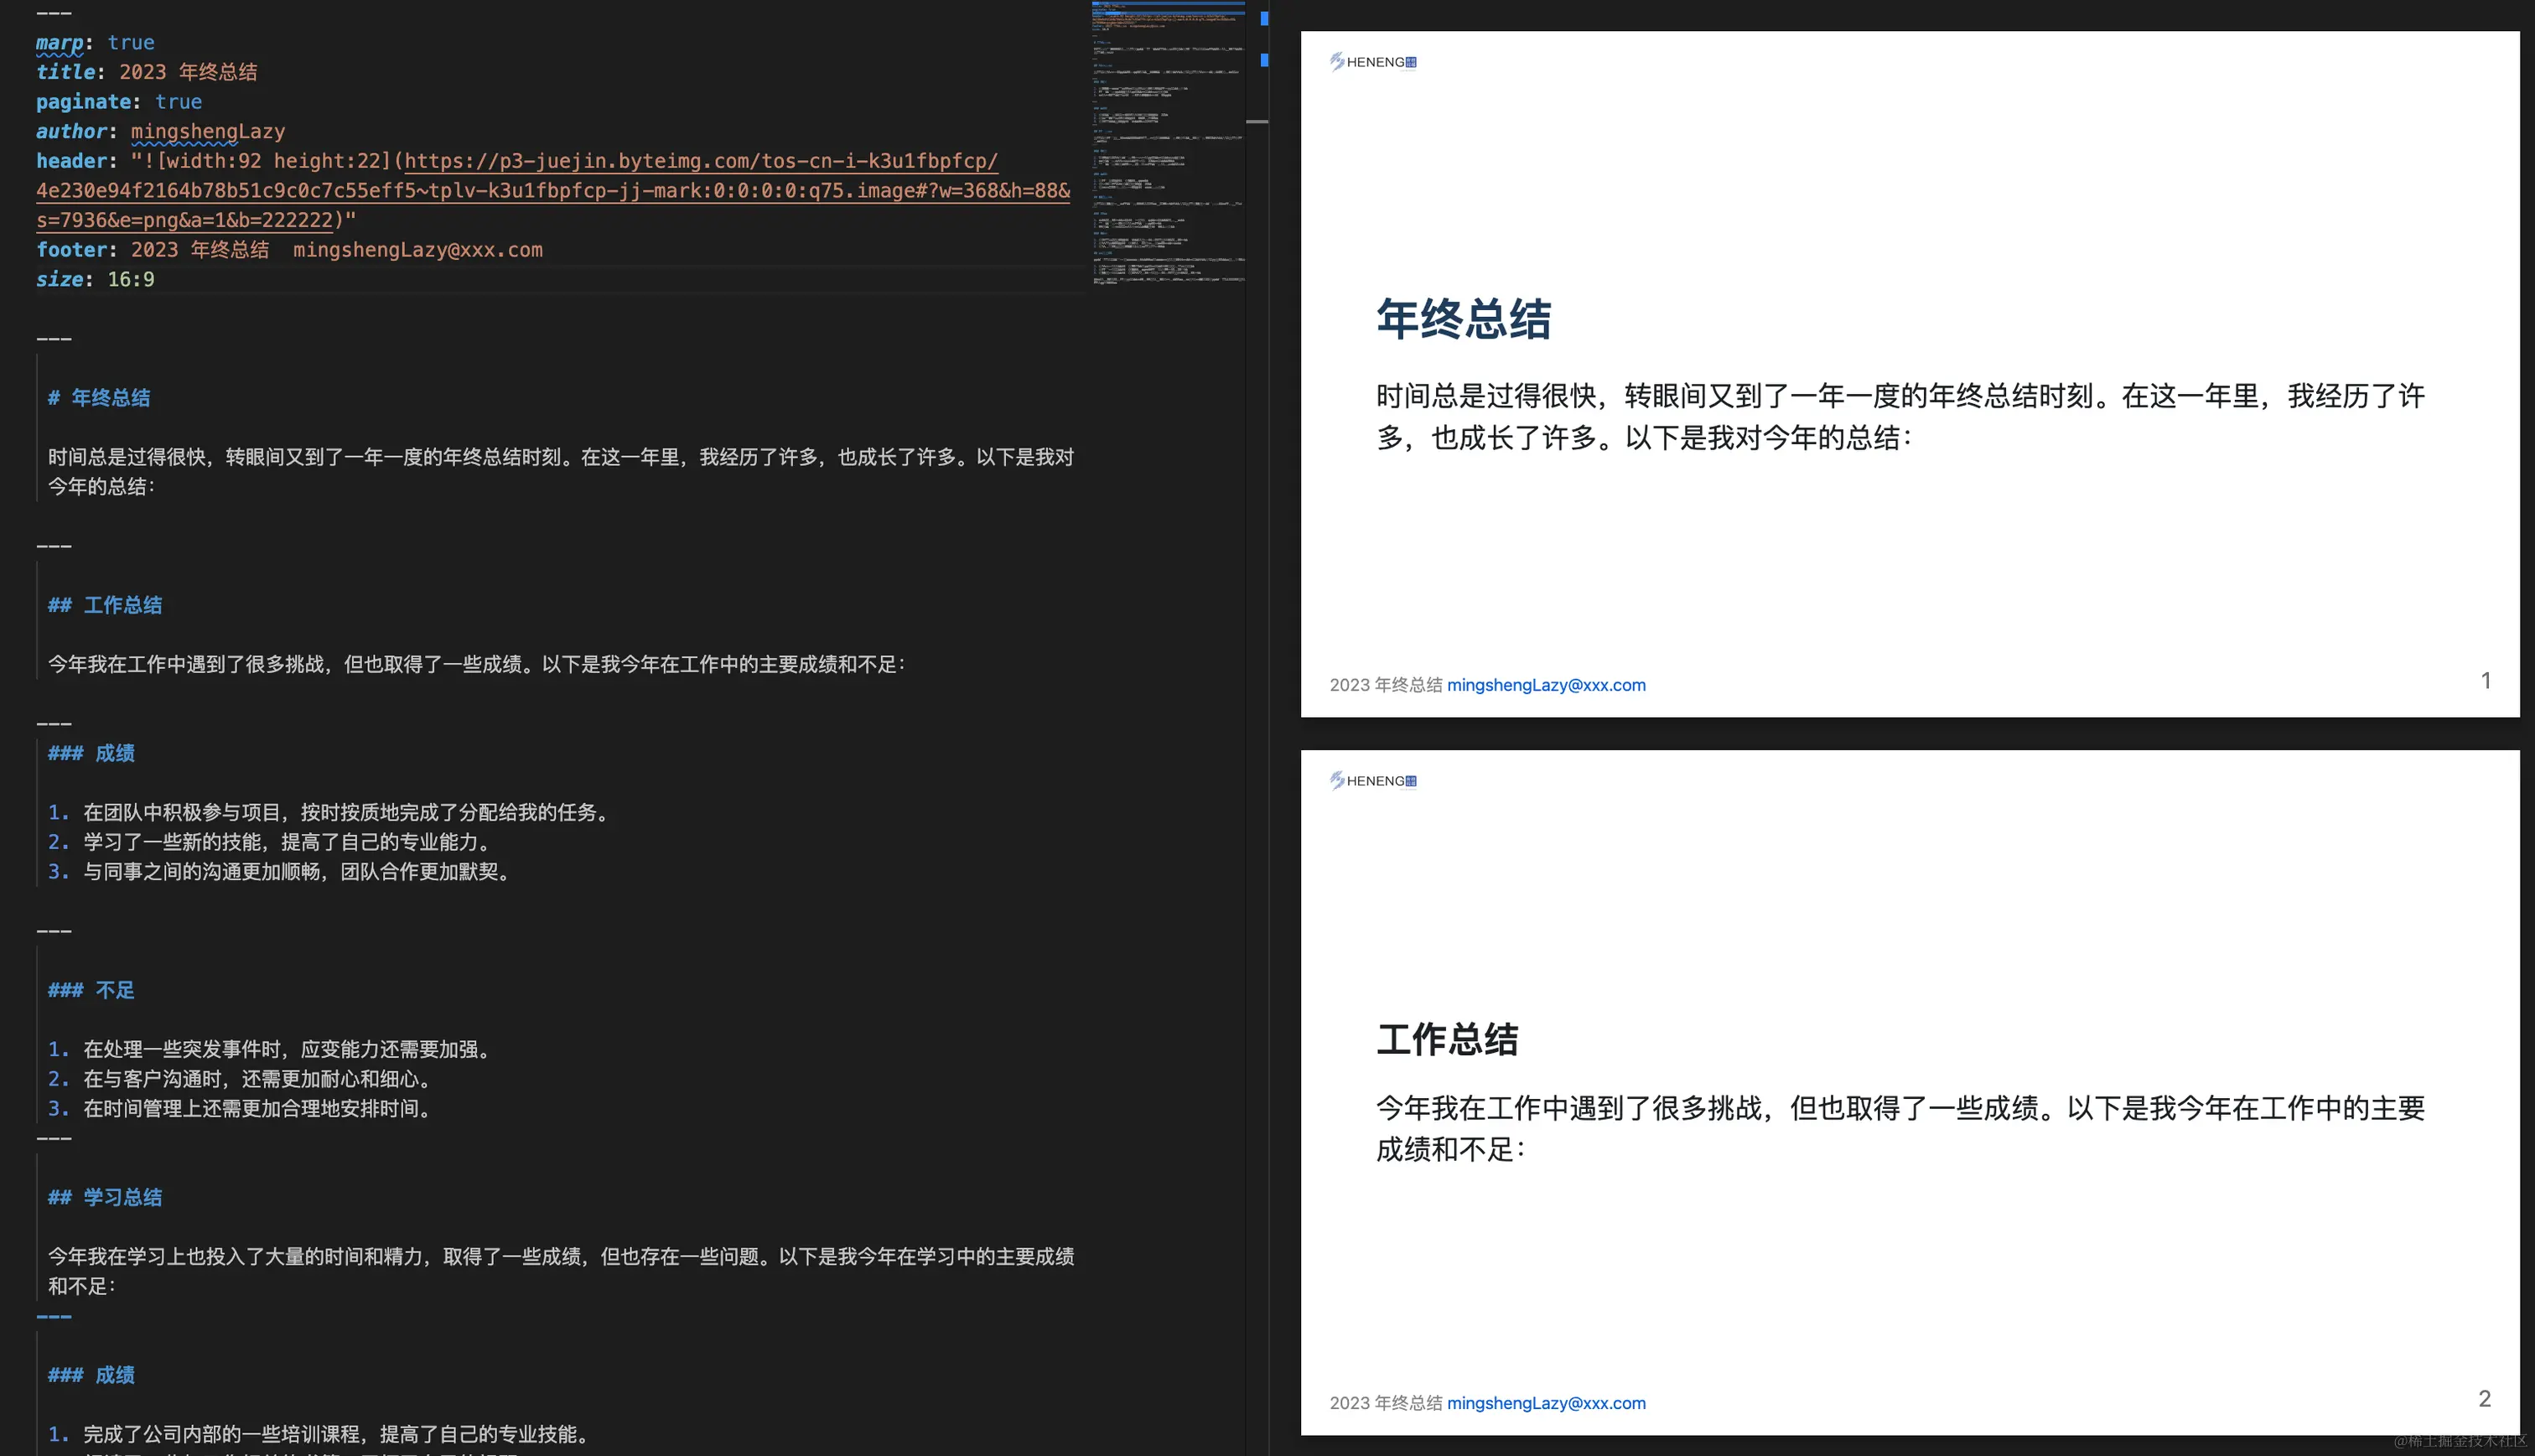
Task: Click the paginate: true setting line
Action: pos(118,102)
